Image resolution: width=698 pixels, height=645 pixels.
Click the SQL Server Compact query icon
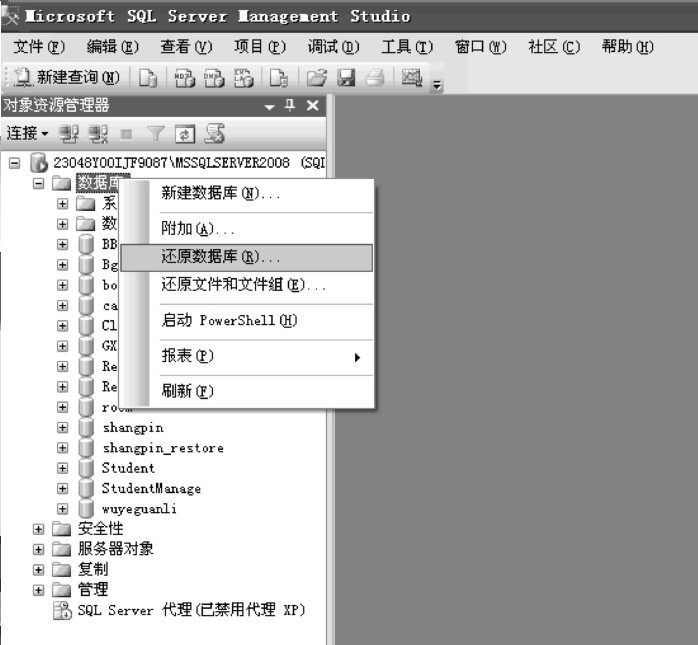(279, 78)
